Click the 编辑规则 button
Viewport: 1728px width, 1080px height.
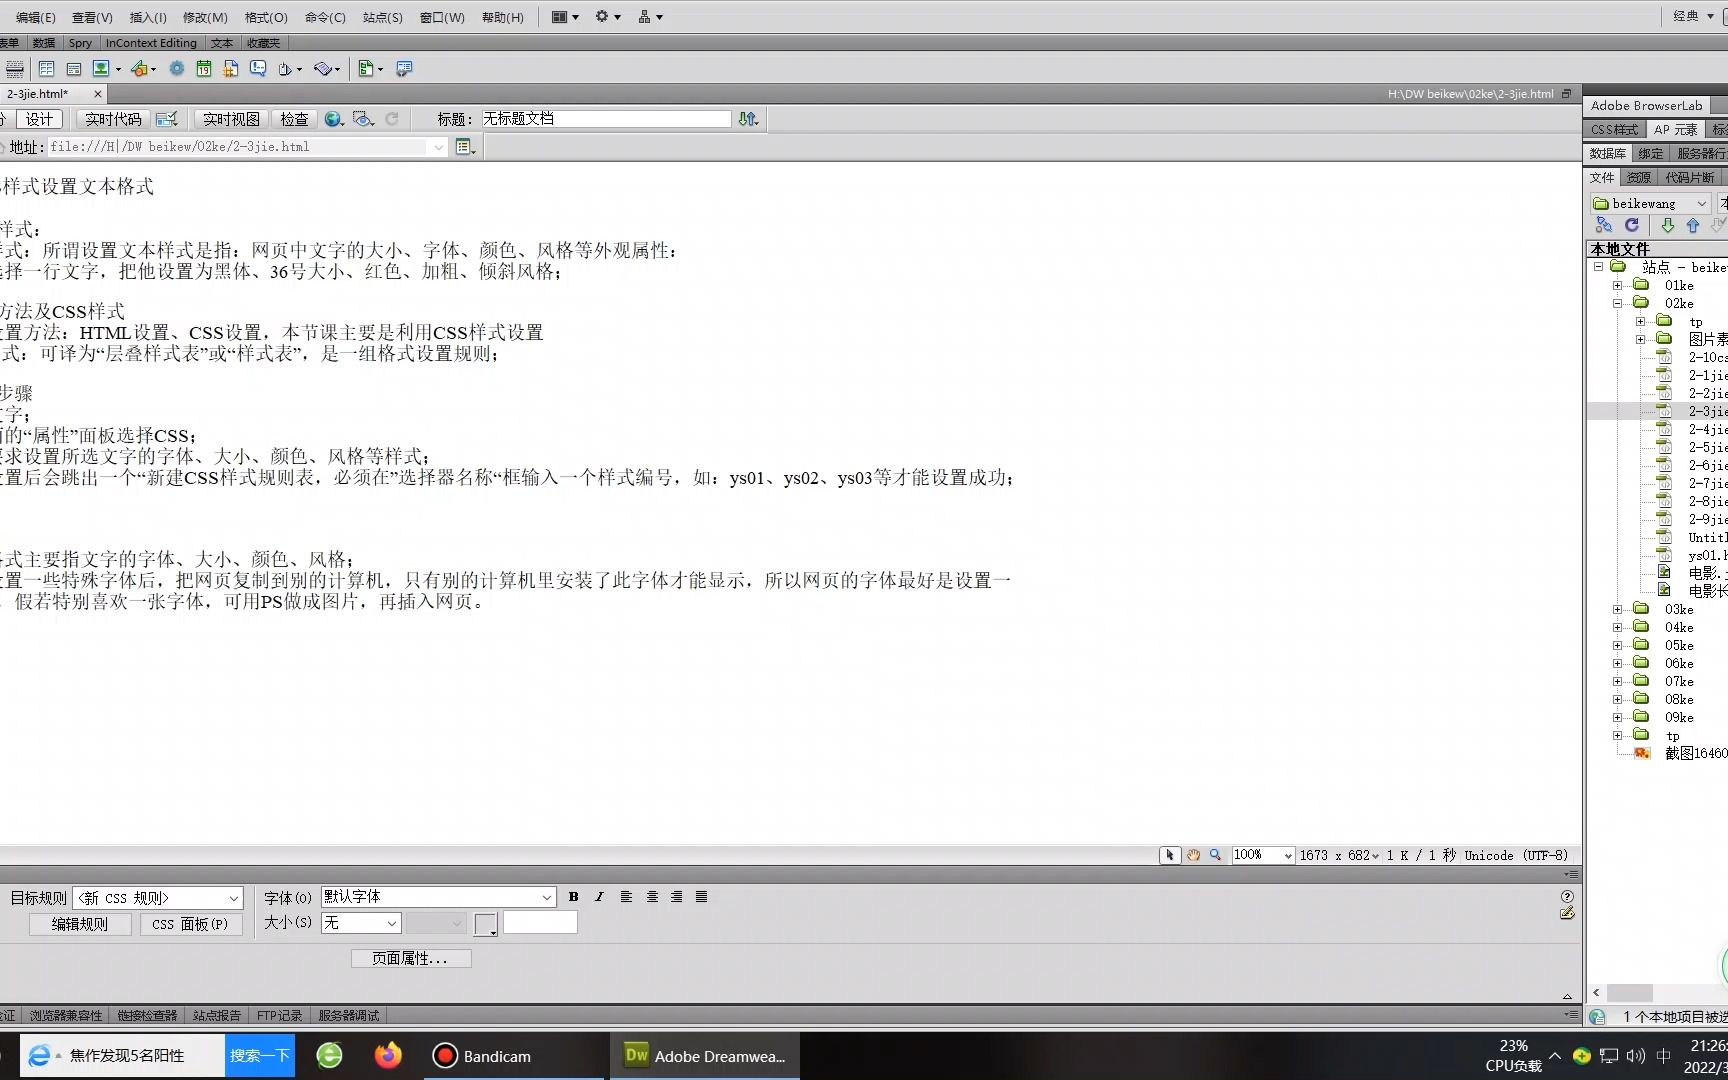pyautogui.click(x=80, y=924)
